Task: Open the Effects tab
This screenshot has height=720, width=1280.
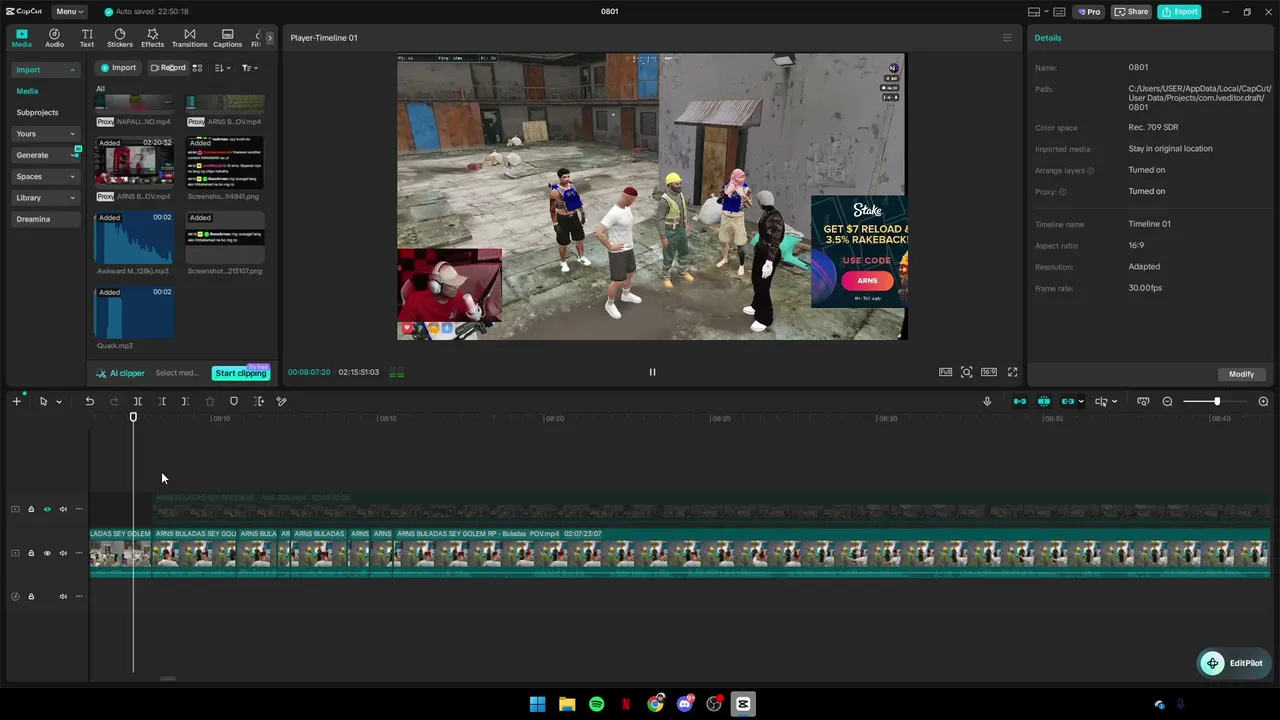Action: coord(153,38)
